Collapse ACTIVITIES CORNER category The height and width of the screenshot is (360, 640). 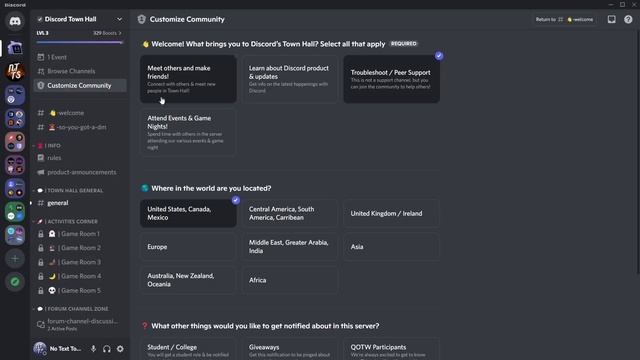click(x=65, y=221)
